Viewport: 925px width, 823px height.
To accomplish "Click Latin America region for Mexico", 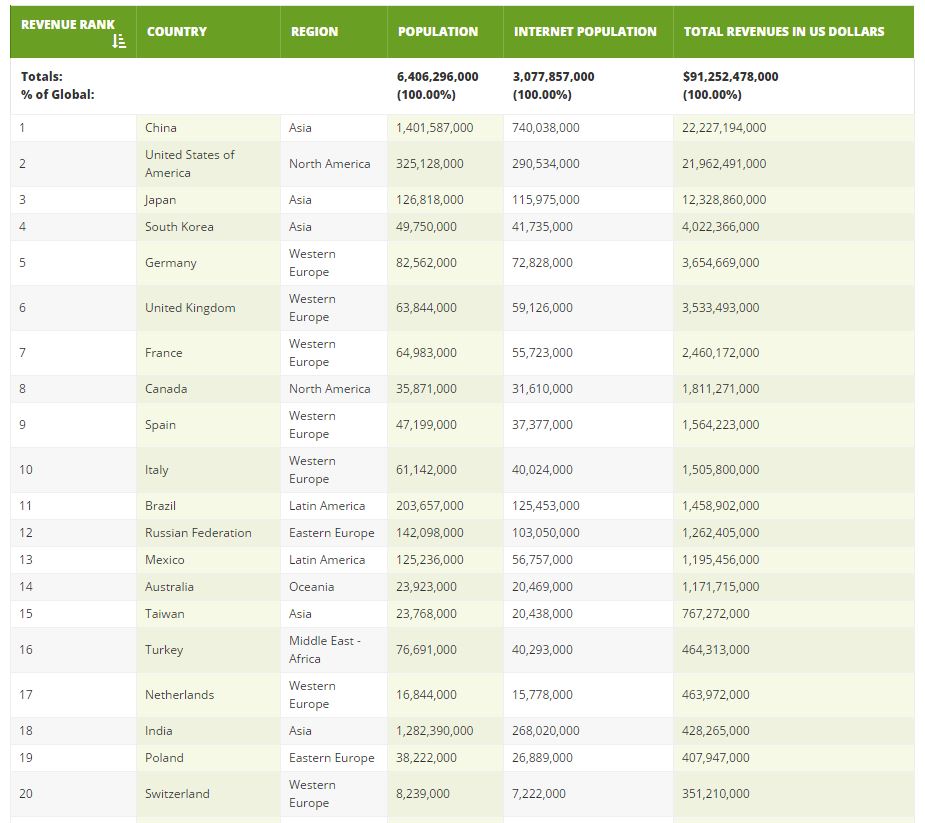I will 327,560.
